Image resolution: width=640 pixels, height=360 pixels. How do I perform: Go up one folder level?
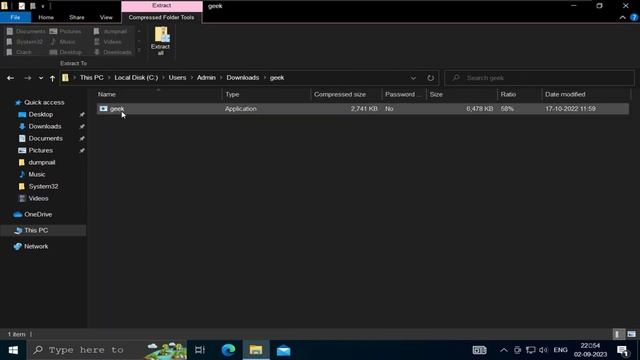pyautogui.click(x=52, y=78)
